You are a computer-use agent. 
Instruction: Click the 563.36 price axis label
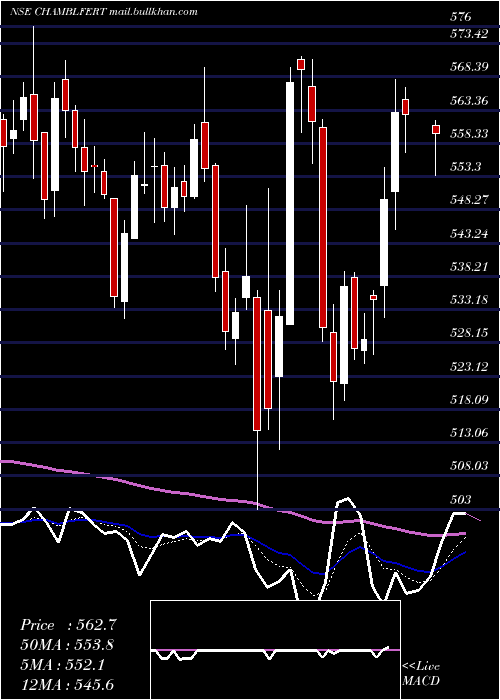(x=469, y=100)
